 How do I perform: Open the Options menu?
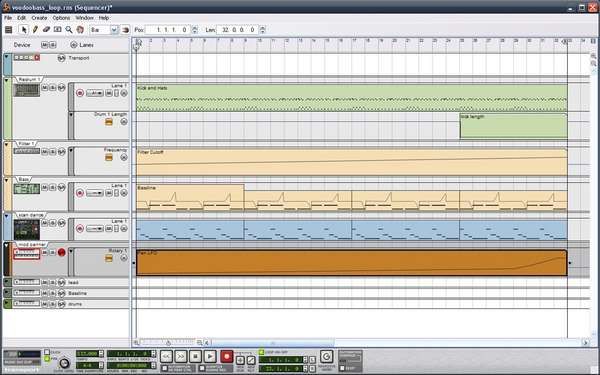pos(61,18)
